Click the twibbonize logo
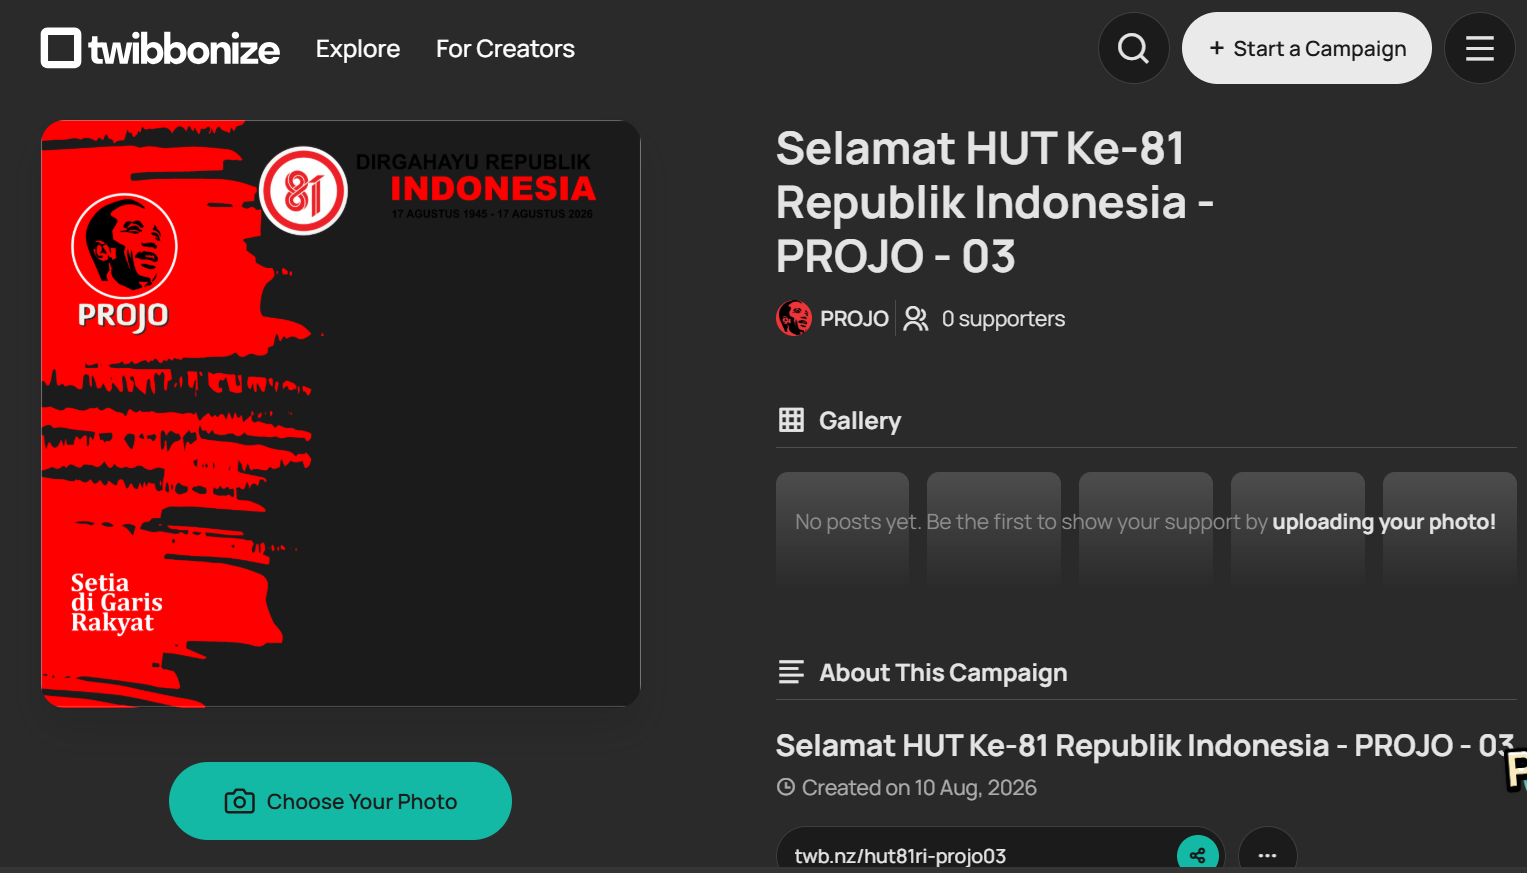1527x873 pixels. pyautogui.click(x=160, y=48)
